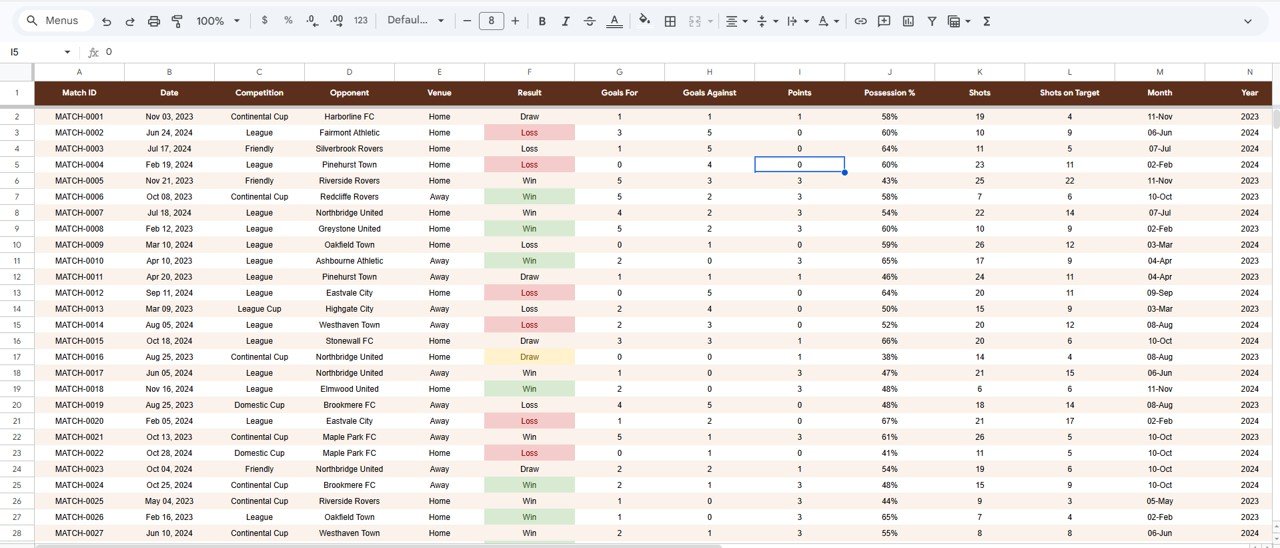Open the merge cells dropdown arrow
The width and height of the screenshot is (1280, 548).
tap(711, 21)
